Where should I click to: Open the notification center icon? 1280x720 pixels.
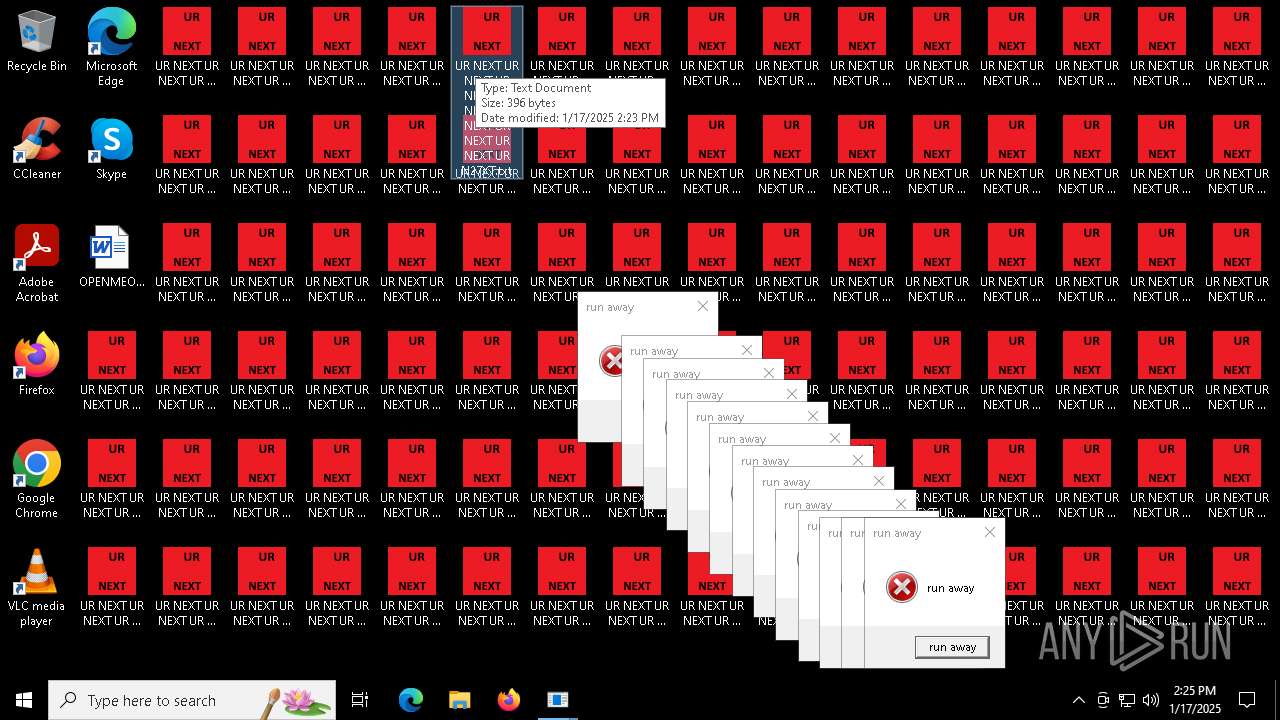(1247, 700)
